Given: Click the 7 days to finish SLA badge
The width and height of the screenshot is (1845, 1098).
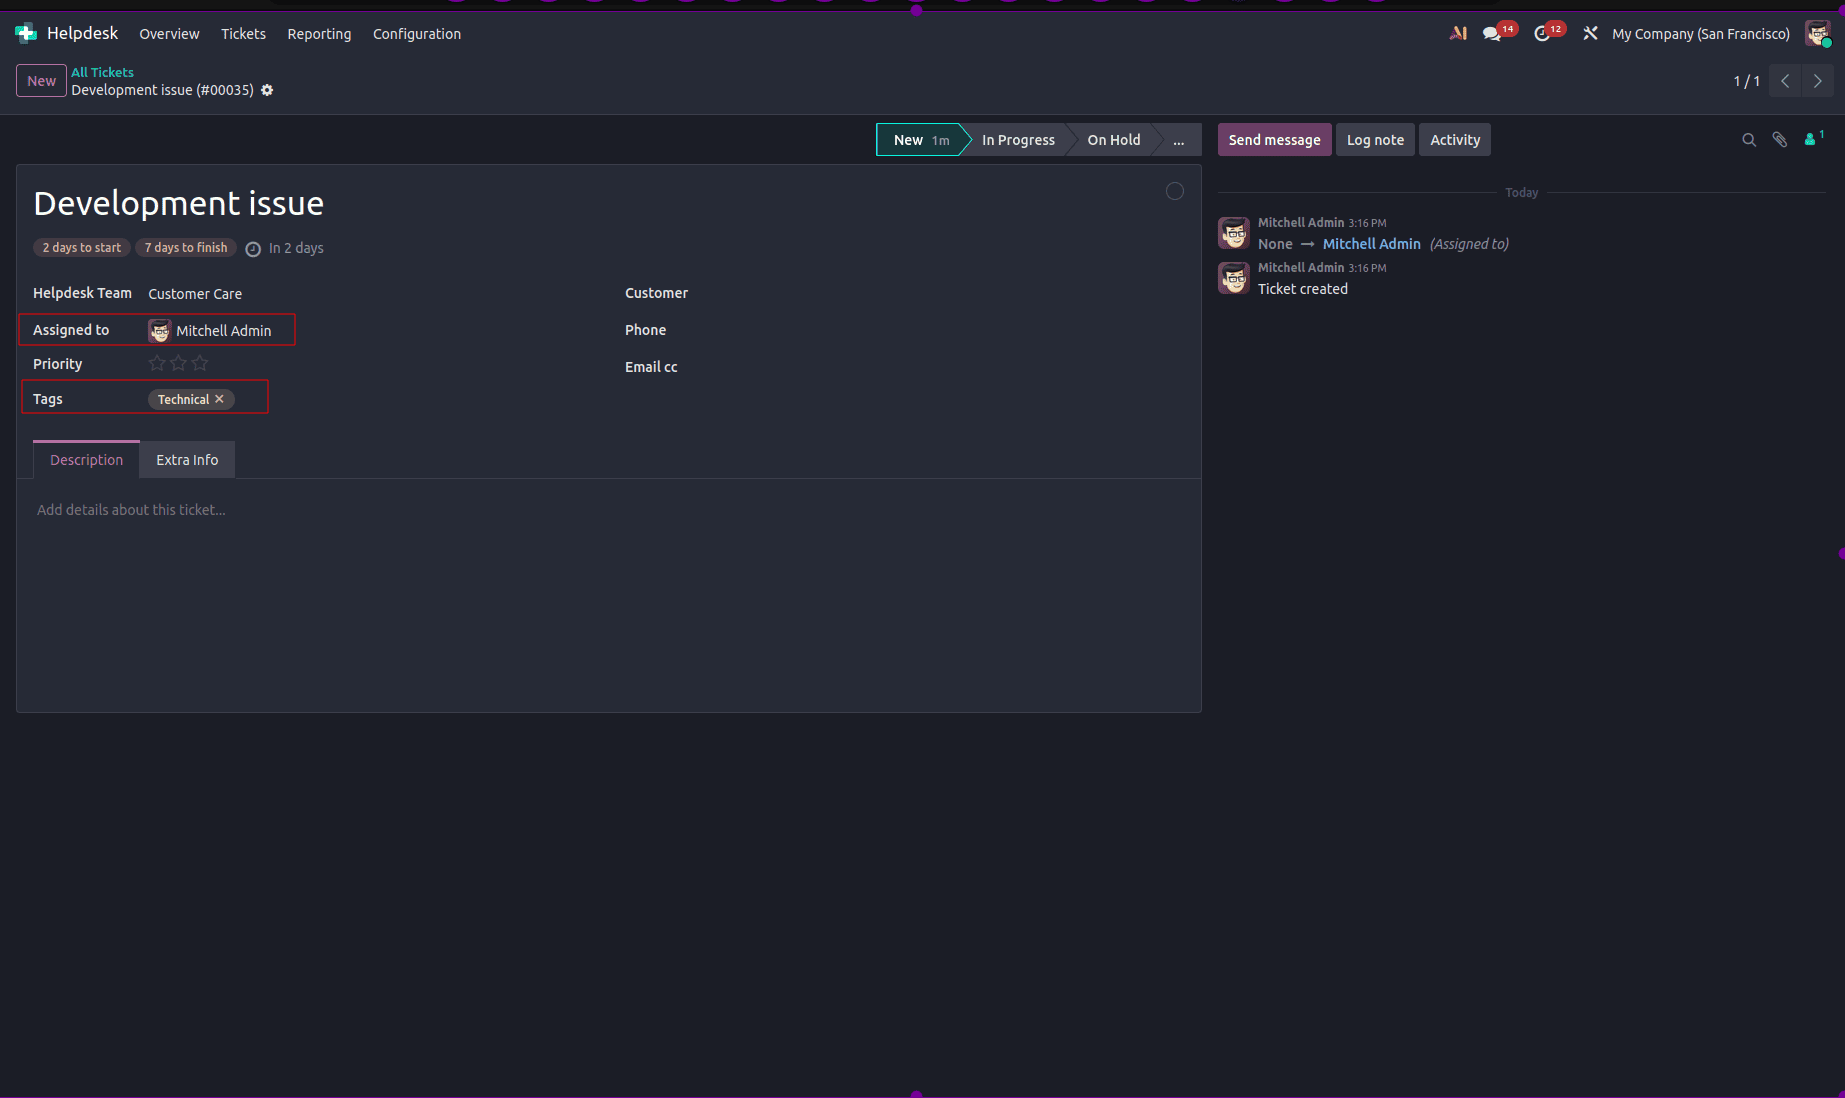Looking at the screenshot, I should 186,248.
